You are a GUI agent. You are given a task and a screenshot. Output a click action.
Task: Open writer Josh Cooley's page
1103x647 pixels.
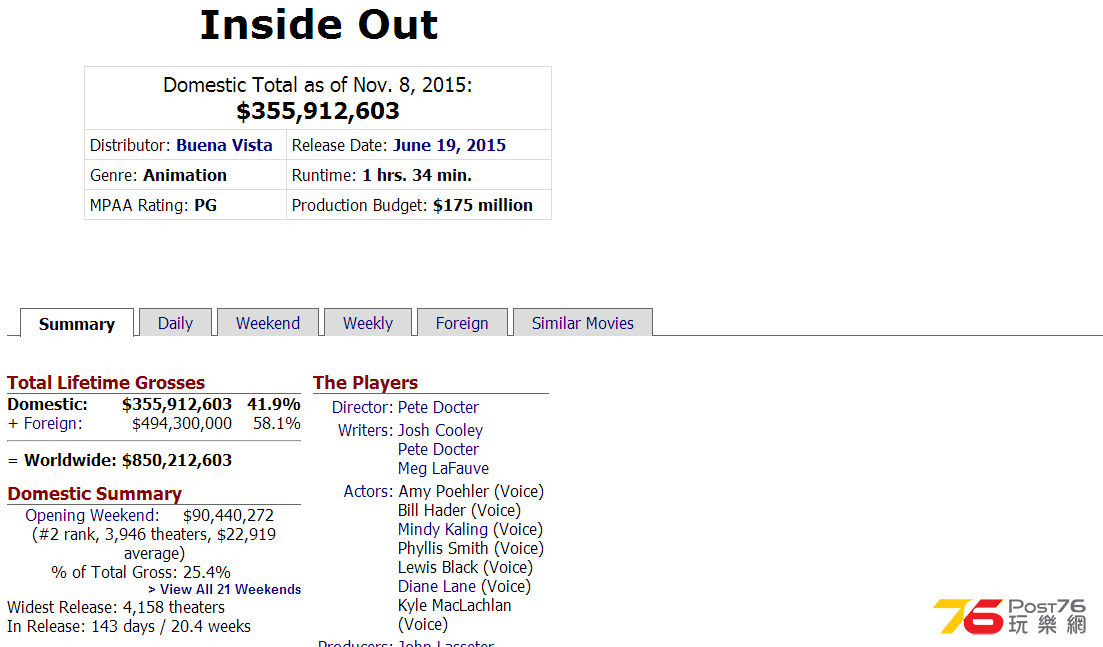coord(440,430)
